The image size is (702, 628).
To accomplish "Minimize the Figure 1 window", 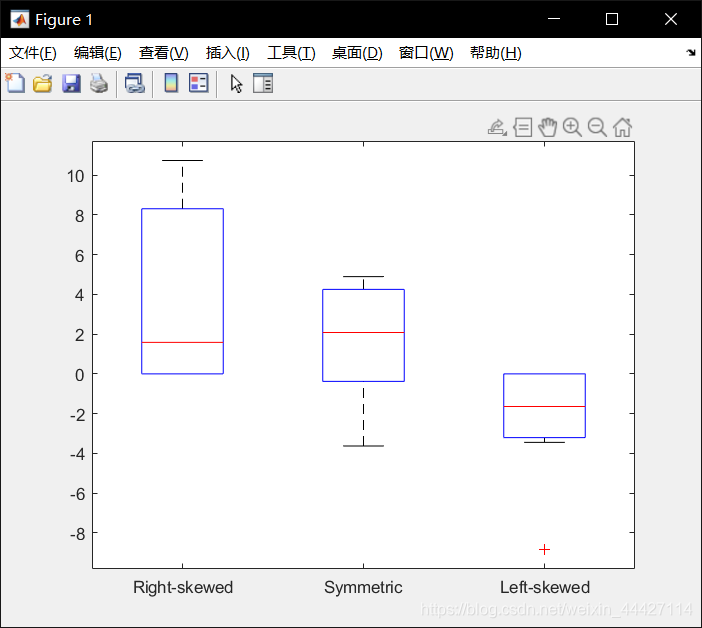I will click(554, 19).
